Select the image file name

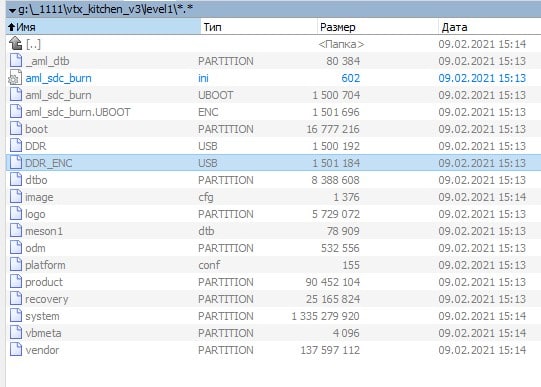(39, 197)
